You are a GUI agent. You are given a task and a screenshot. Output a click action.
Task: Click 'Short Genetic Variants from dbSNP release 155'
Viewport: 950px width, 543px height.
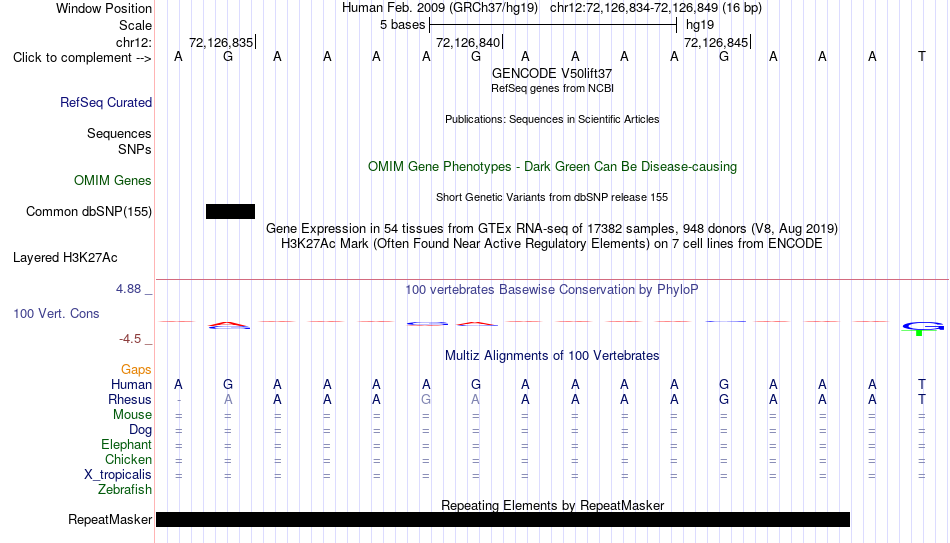[x=552, y=198]
